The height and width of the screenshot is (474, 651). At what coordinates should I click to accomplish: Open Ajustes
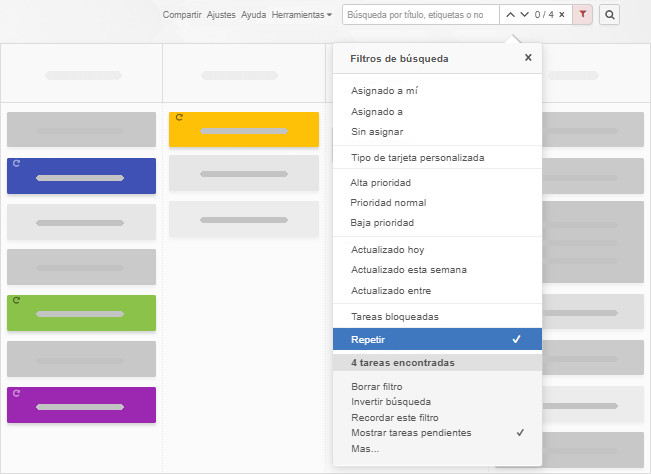[221, 15]
